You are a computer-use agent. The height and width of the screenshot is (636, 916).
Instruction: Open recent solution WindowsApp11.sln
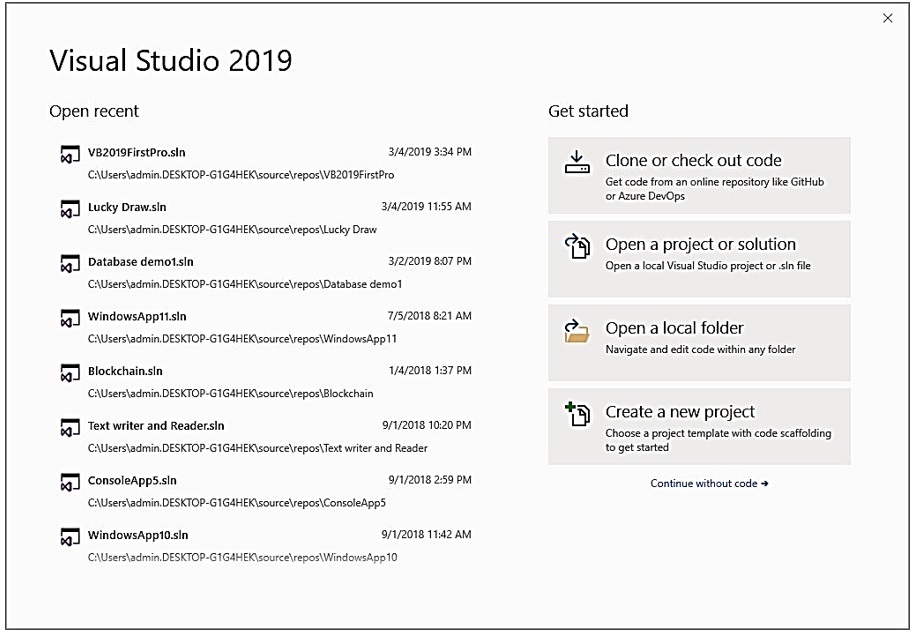point(266,327)
